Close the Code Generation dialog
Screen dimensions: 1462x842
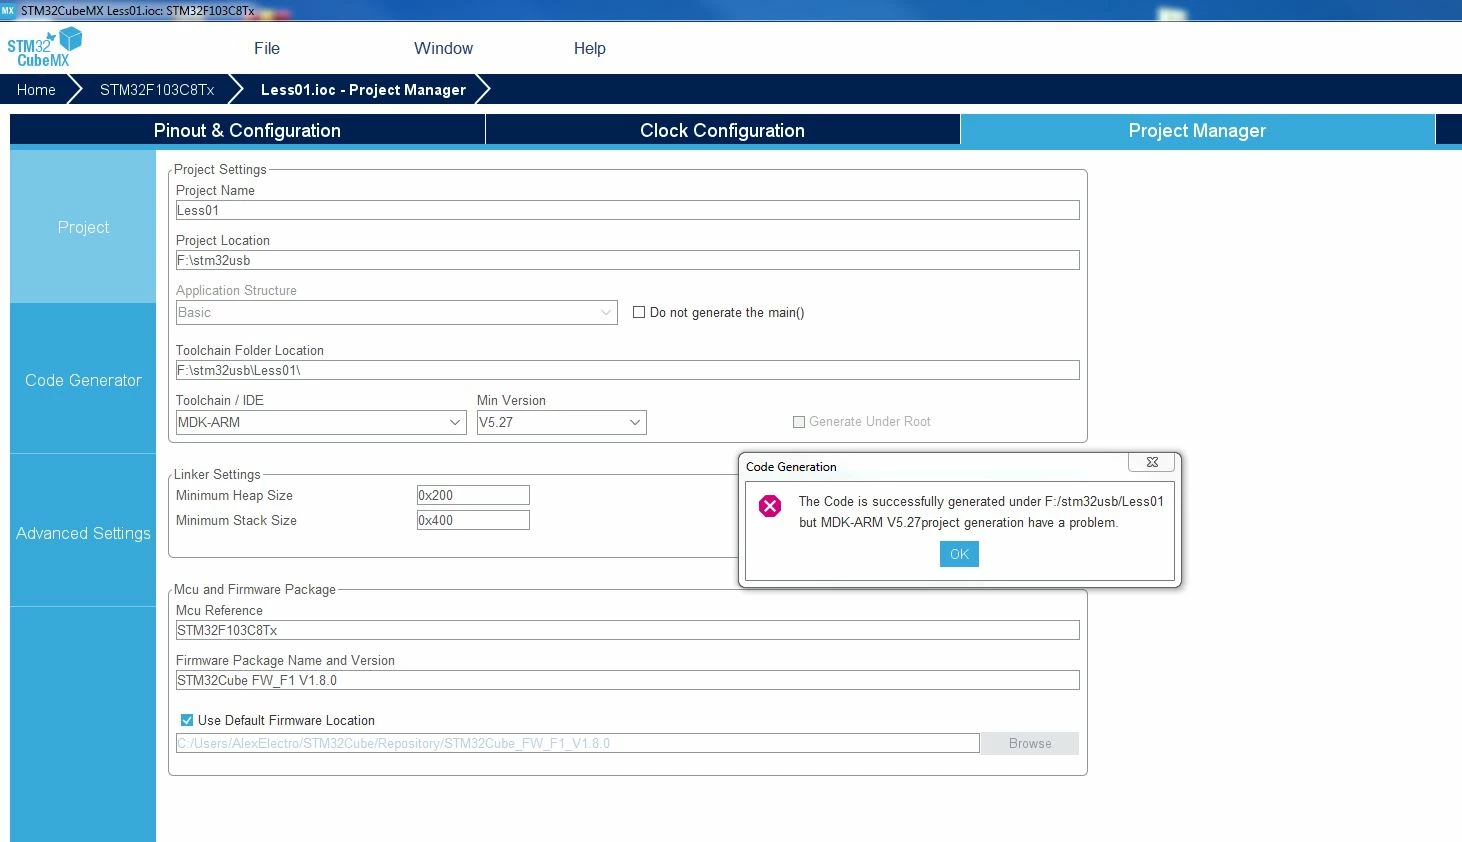tap(1152, 462)
